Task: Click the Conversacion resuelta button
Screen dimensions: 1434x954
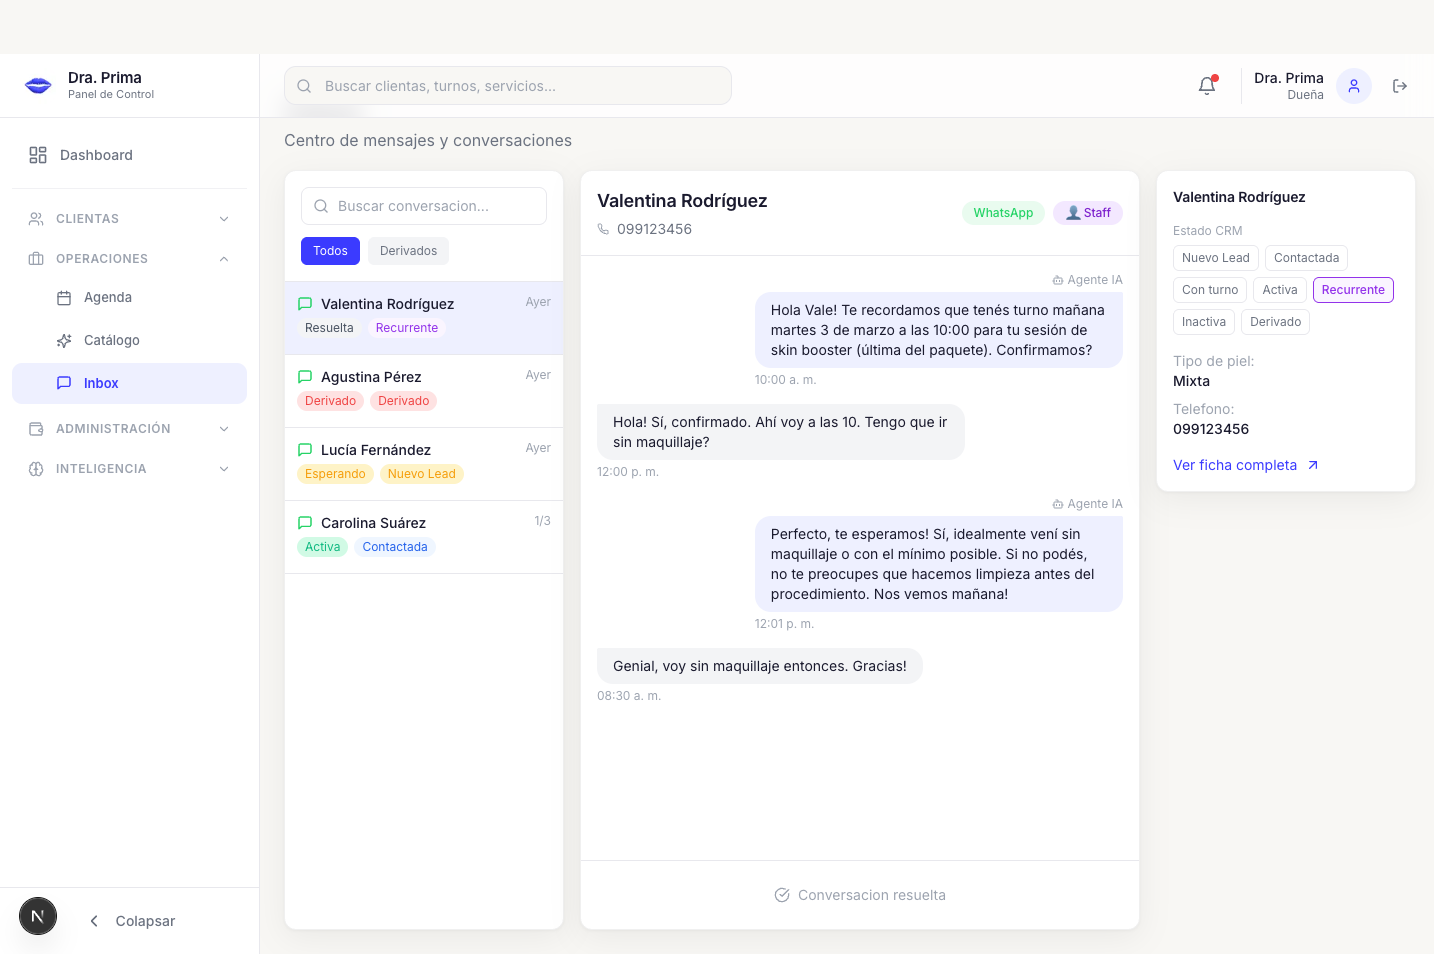Action: pyautogui.click(x=859, y=895)
